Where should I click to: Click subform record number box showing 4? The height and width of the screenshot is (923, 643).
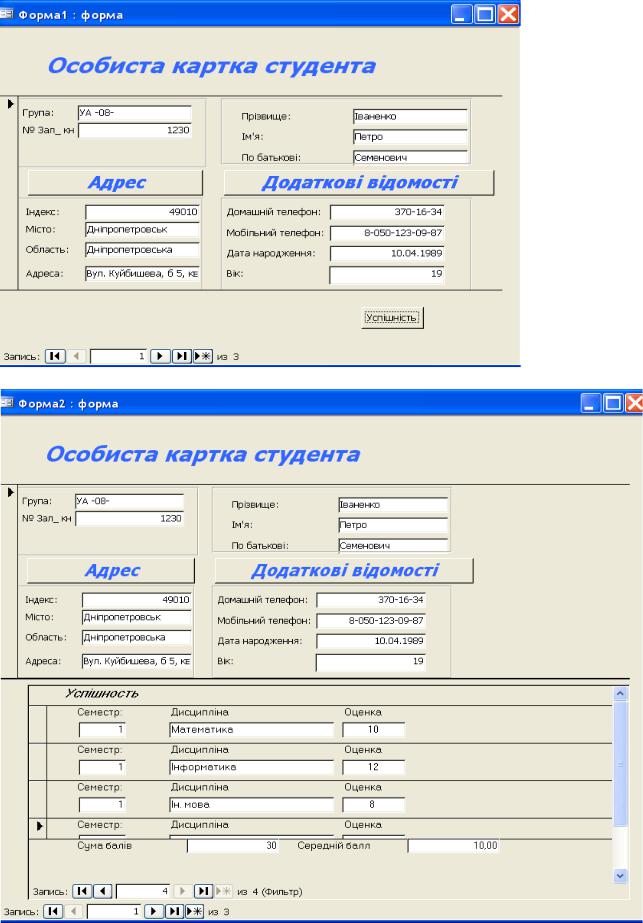(143, 891)
